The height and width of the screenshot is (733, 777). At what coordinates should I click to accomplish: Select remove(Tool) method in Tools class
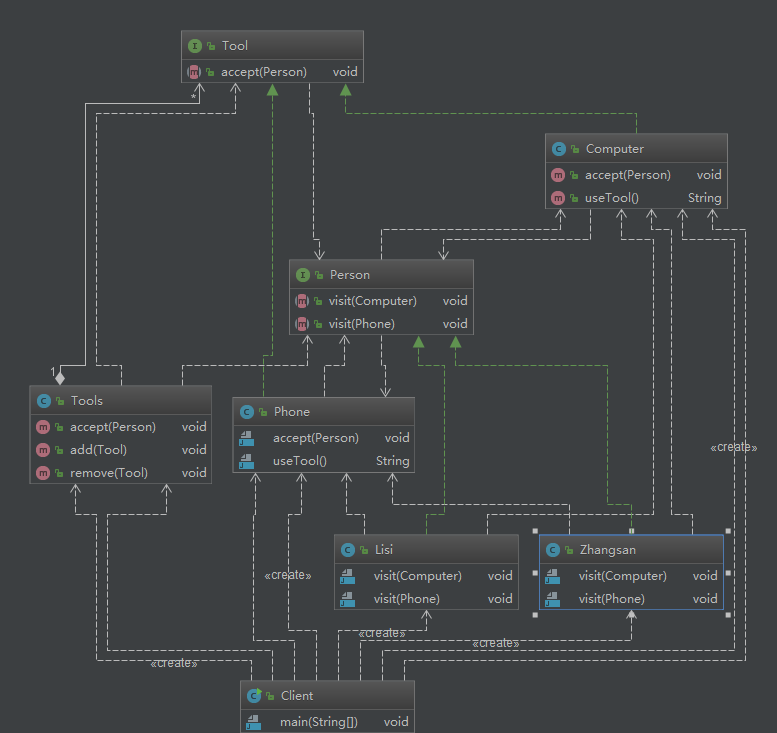point(108,473)
